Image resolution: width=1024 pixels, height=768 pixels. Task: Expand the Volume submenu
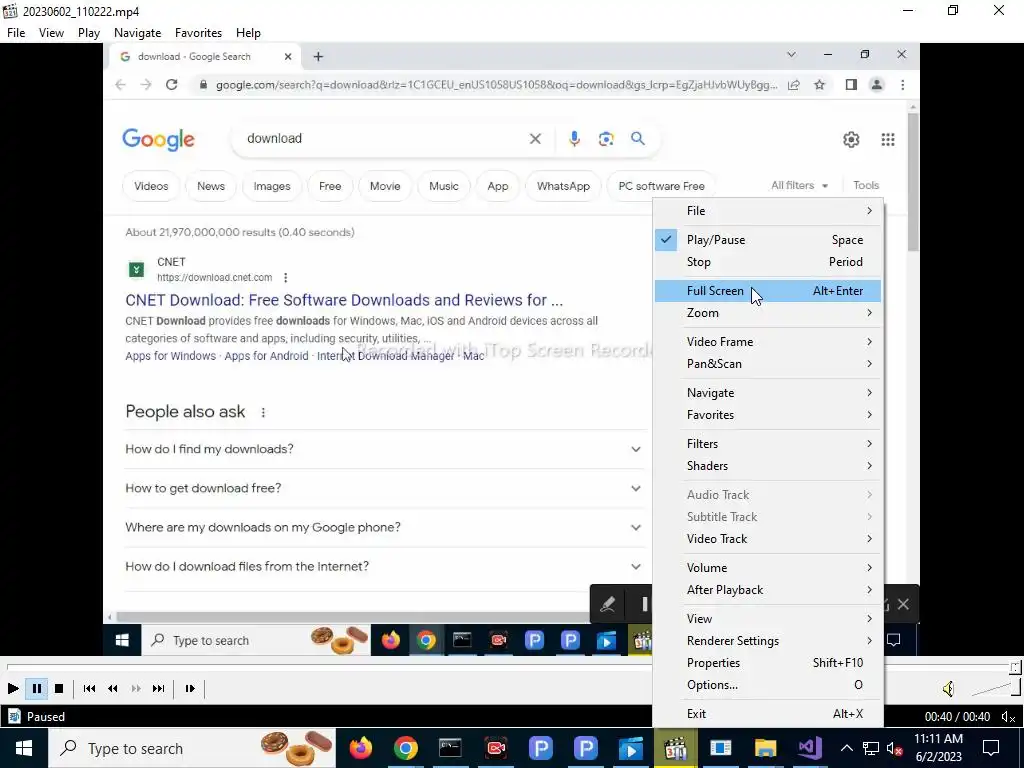(768, 568)
